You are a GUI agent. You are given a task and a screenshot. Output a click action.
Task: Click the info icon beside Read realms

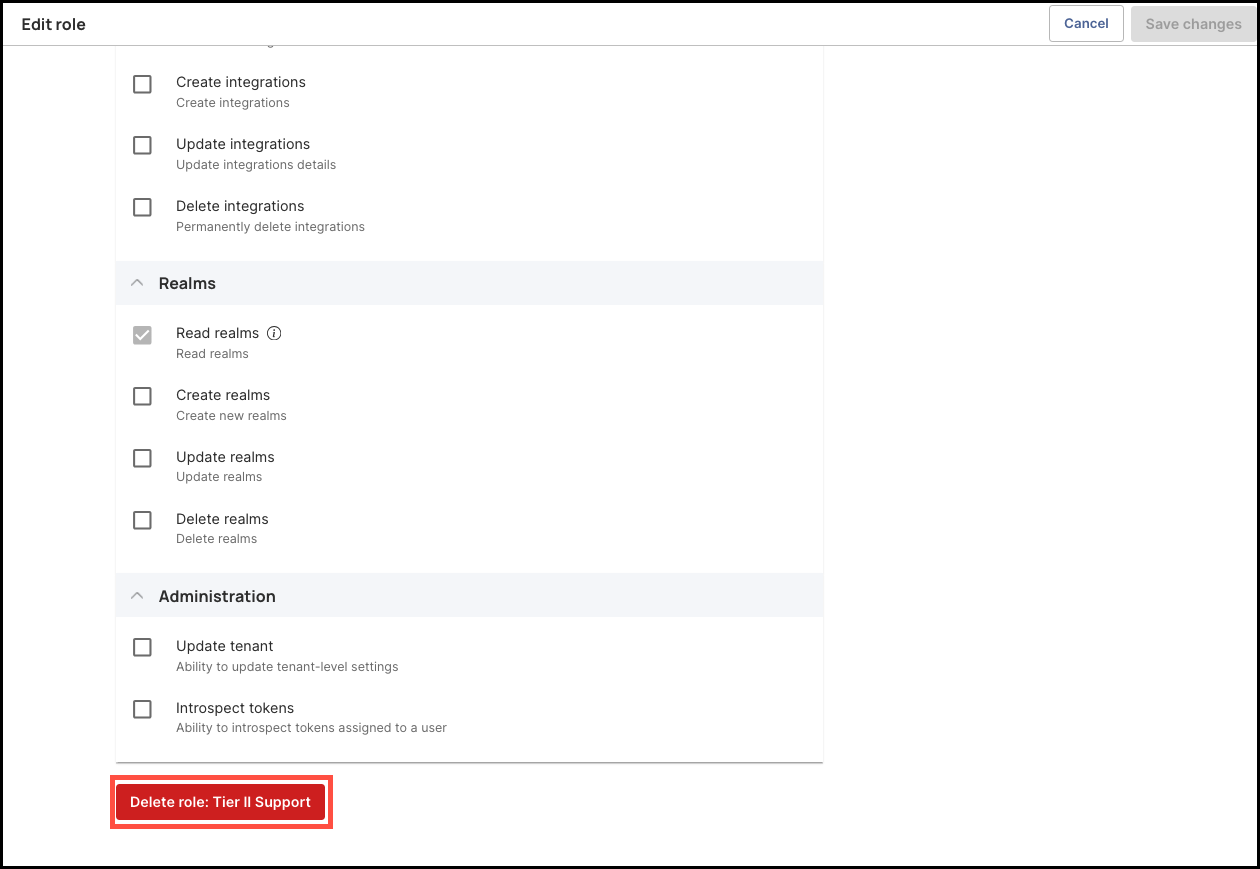pos(274,333)
